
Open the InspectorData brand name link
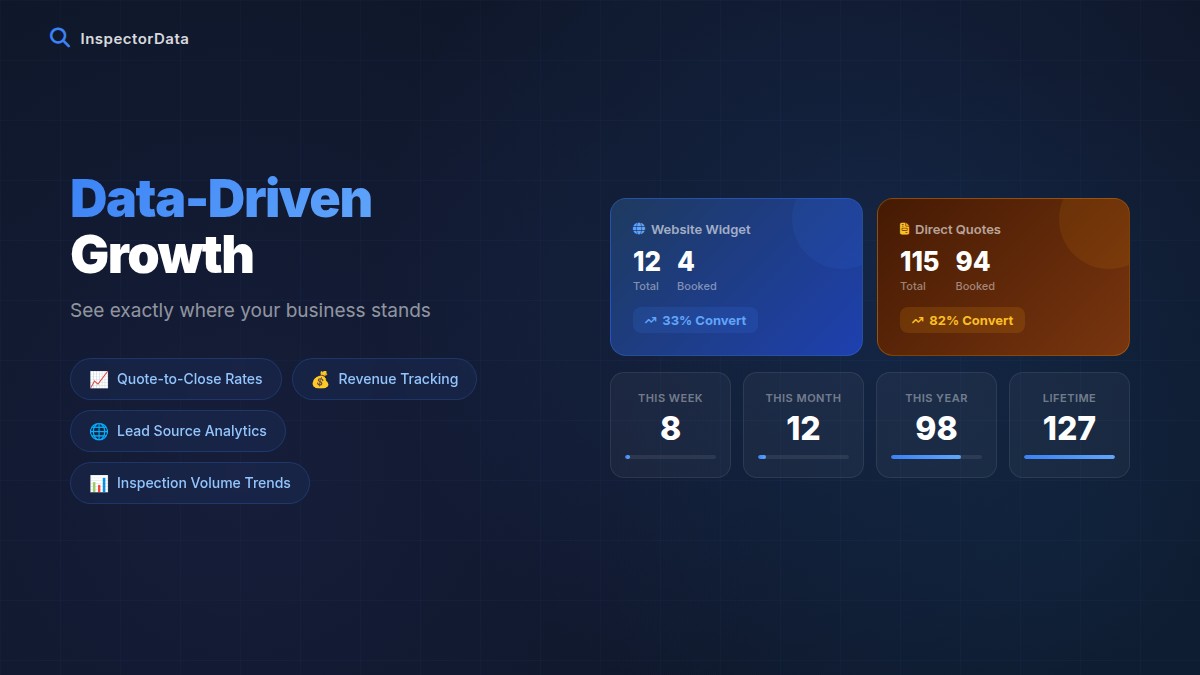pos(134,39)
